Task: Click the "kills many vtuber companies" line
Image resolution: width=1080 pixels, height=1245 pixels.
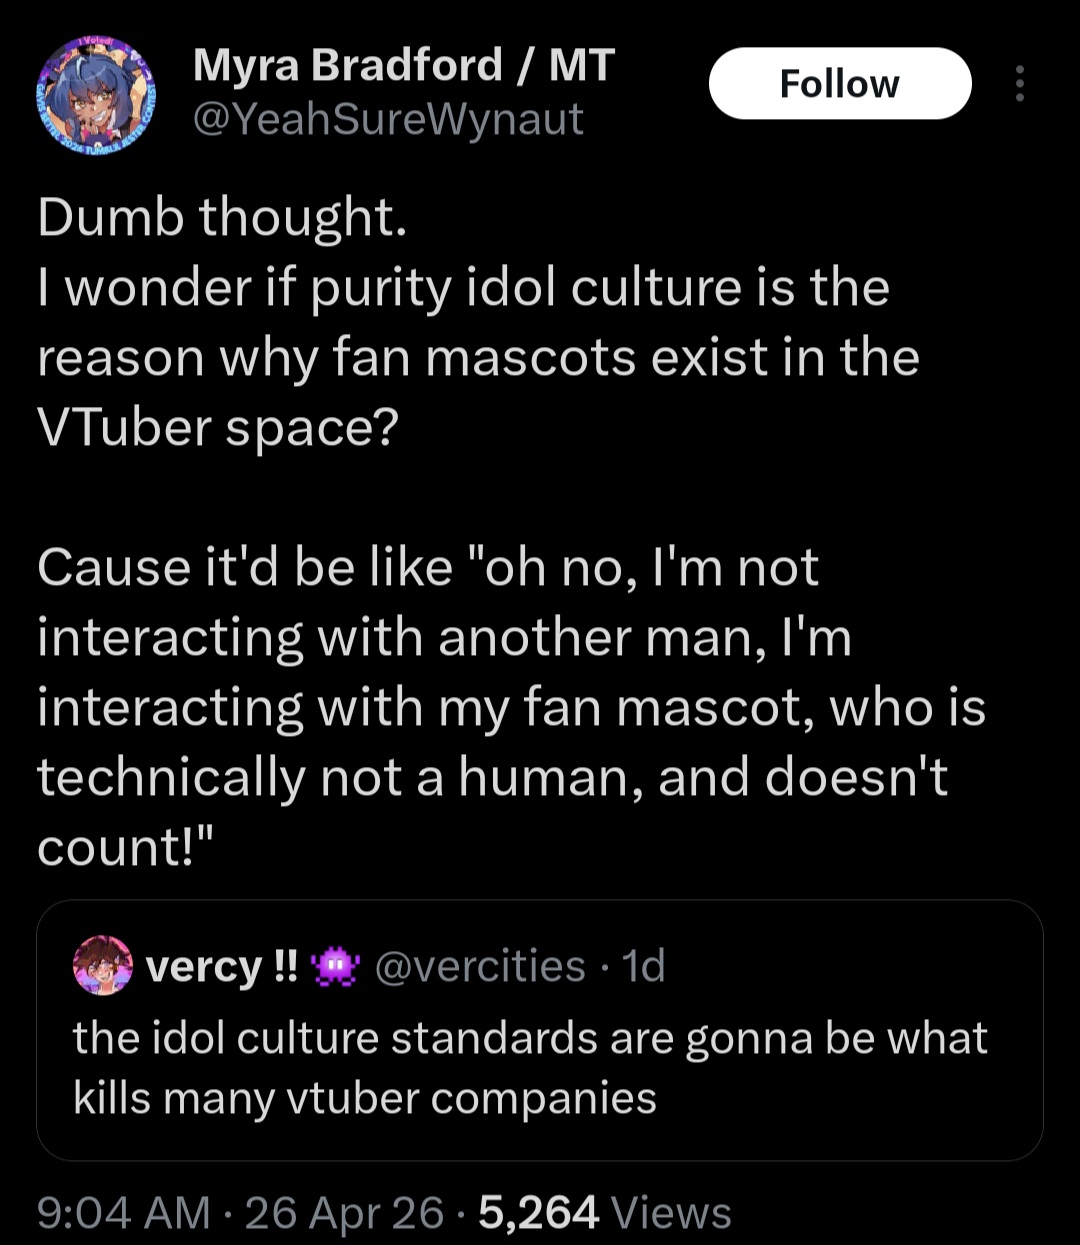Action: click(x=365, y=1098)
